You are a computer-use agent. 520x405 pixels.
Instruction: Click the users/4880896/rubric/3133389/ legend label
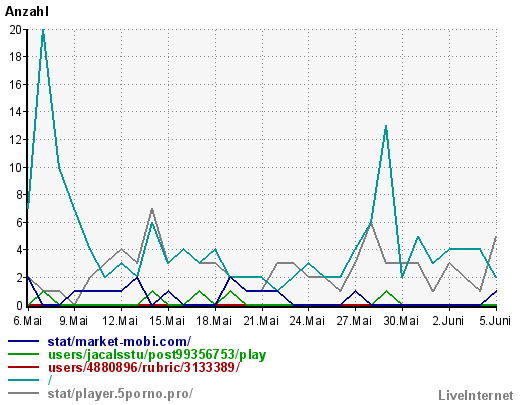[144, 367]
